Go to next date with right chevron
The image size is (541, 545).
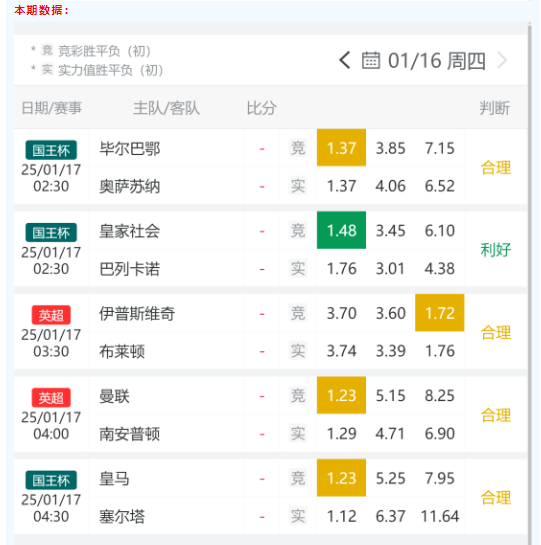click(502, 60)
